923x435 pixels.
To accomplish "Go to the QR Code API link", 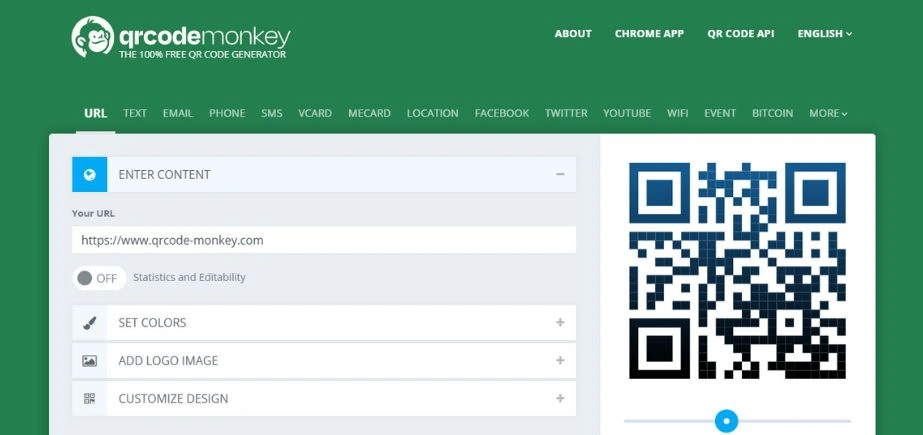I will pyautogui.click(x=740, y=34).
